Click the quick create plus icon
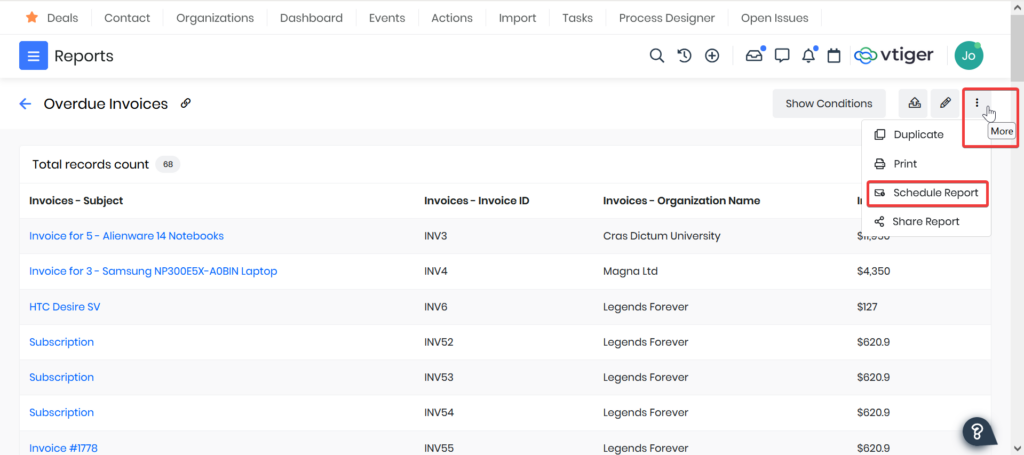 (x=712, y=56)
